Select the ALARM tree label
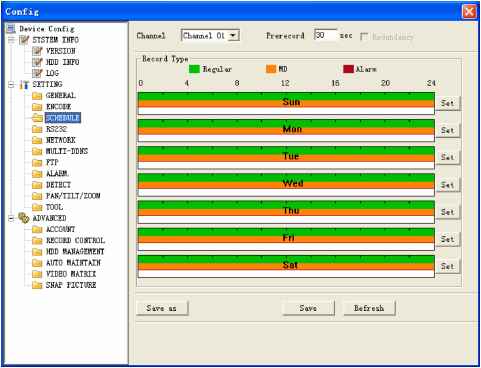Image resolution: width=481 pixels, height=368 pixels. [x=57, y=174]
